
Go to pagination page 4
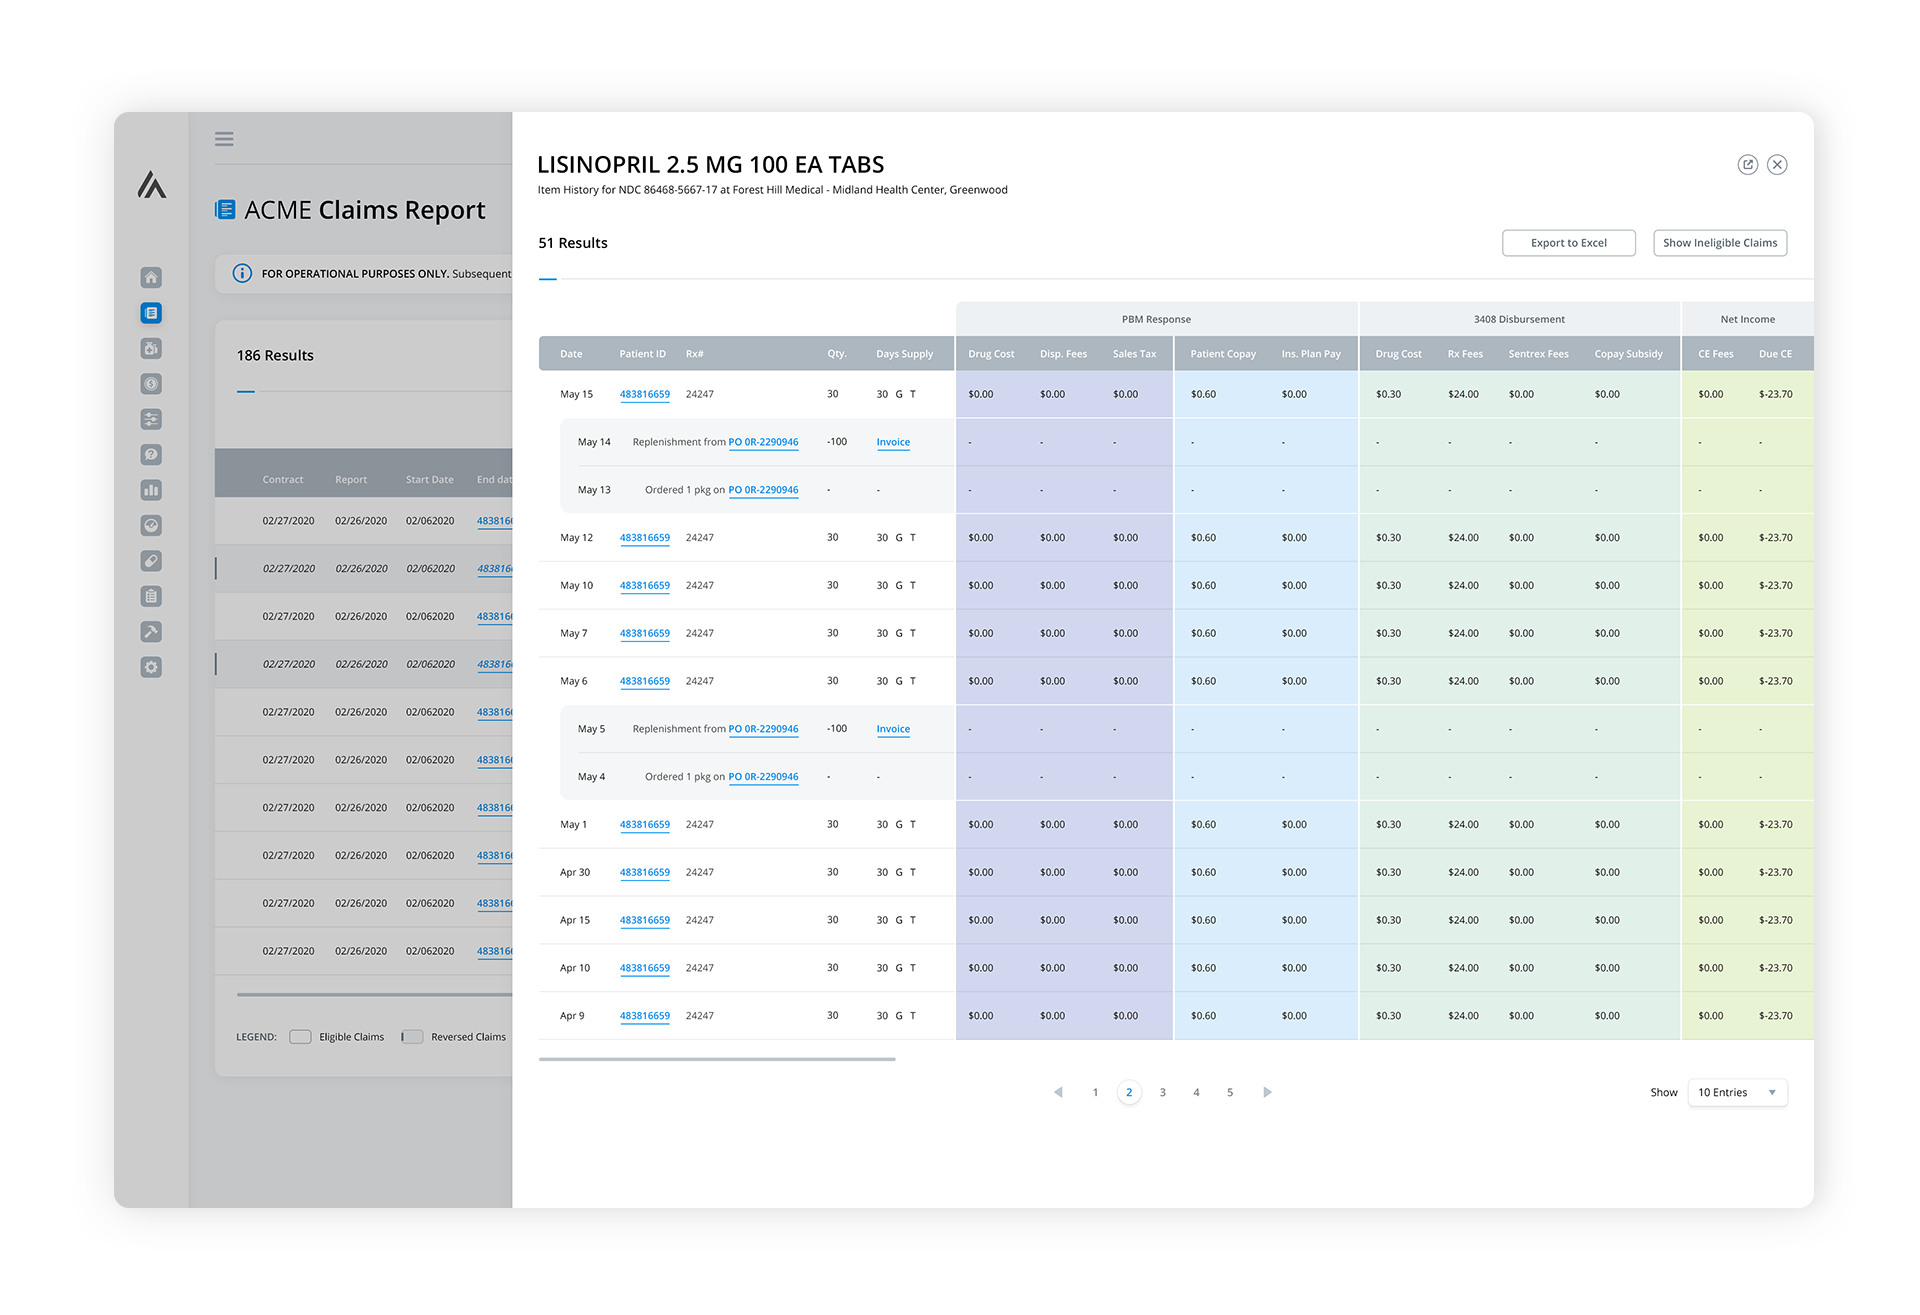[x=1196, y=1092]
